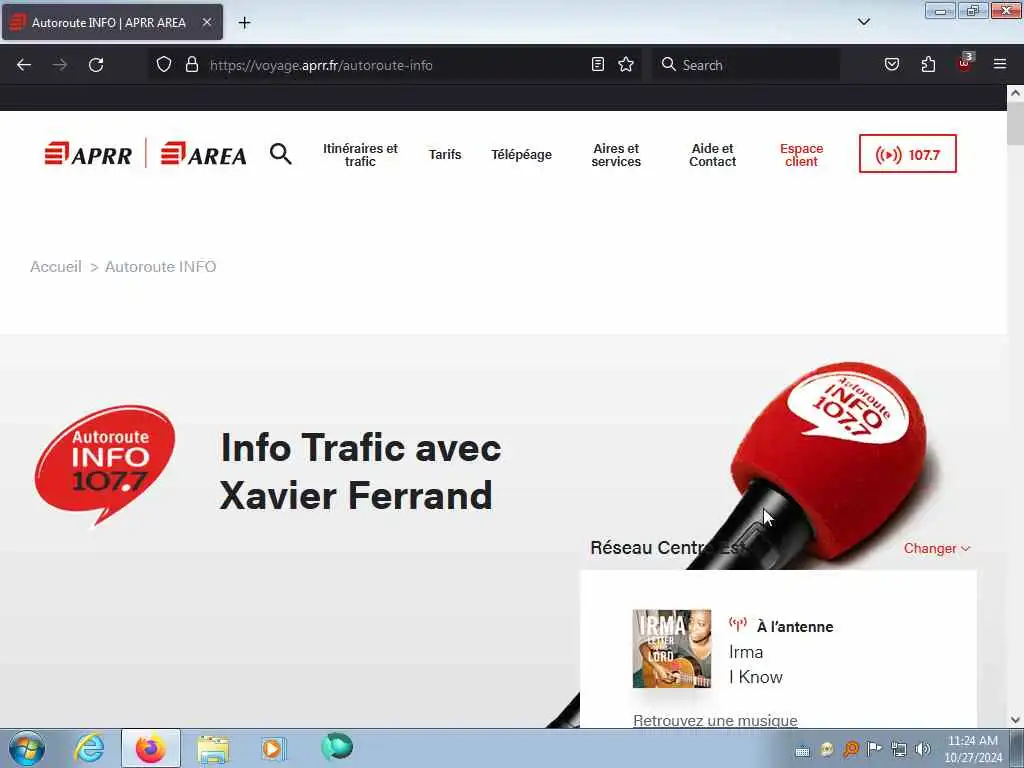Click the AREA logo
The height and width of the screenshot is (768, 1024).
[204, 154]
